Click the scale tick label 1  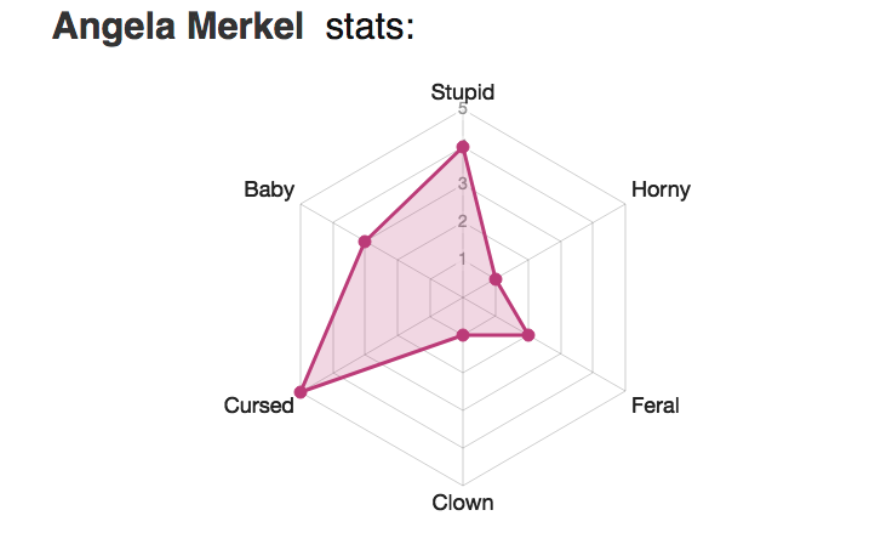(463, 259)
